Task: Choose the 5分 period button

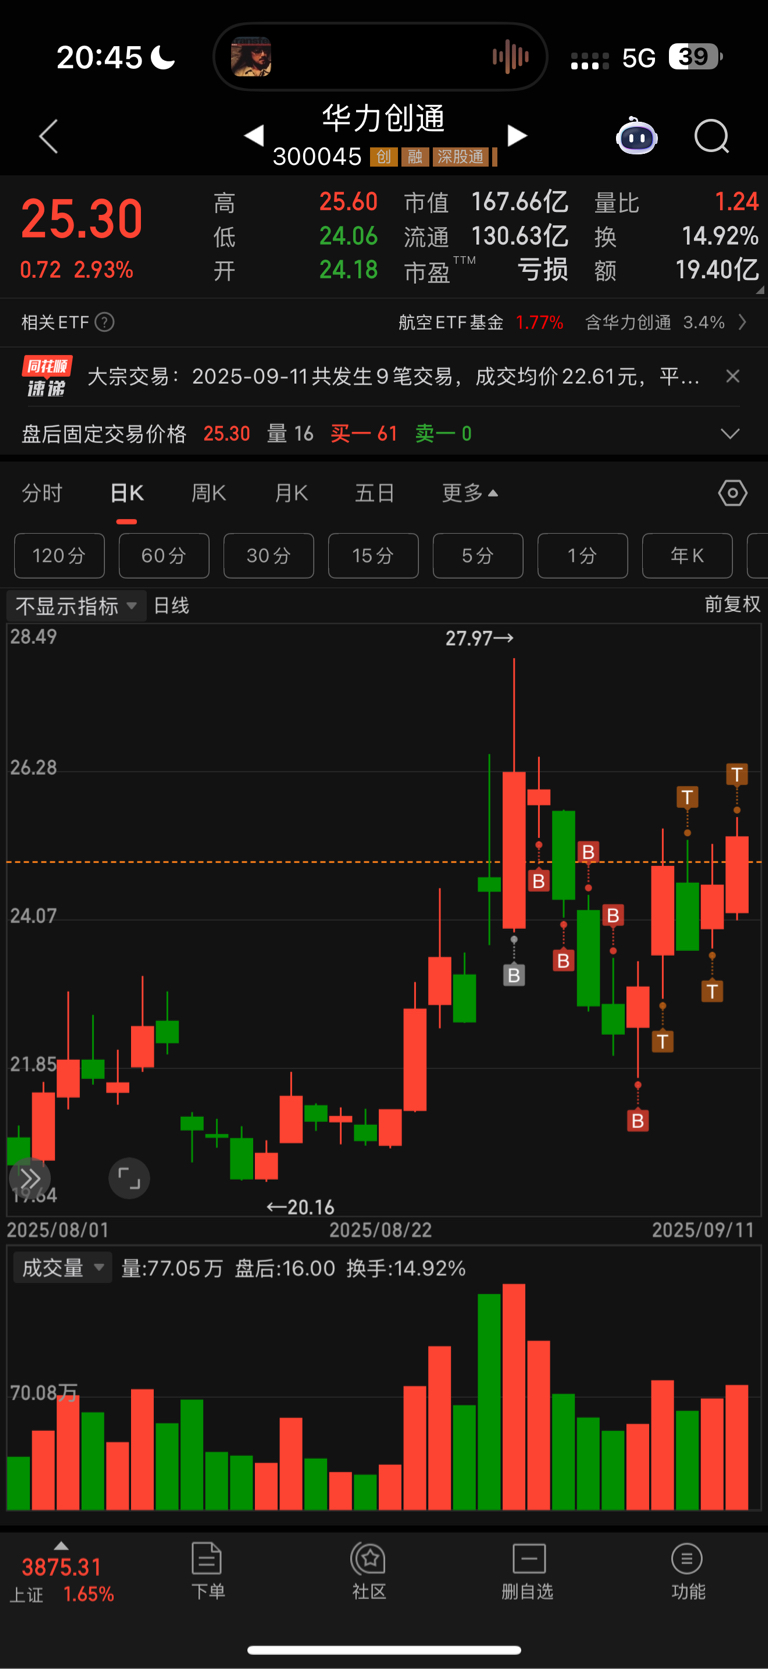Action: click(x=478, y=555)
